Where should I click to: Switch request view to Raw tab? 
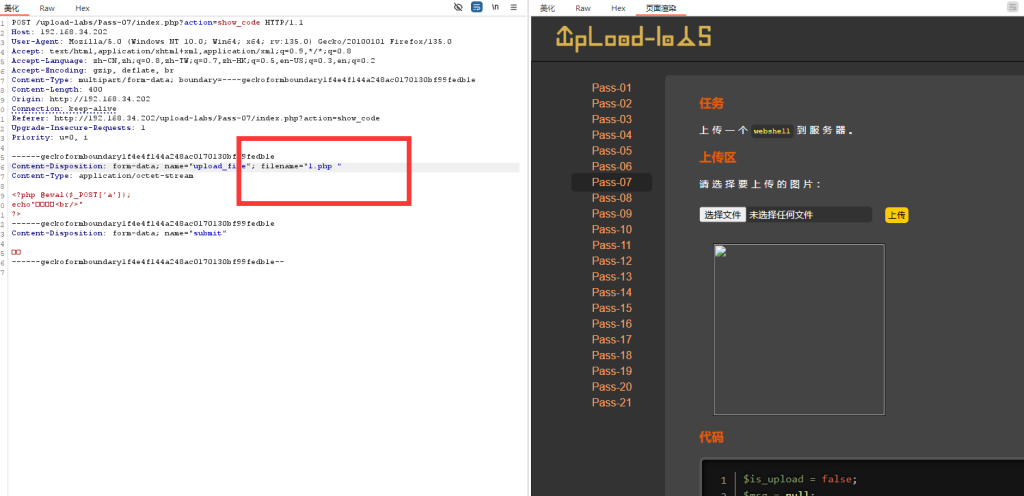pos(47,8)
